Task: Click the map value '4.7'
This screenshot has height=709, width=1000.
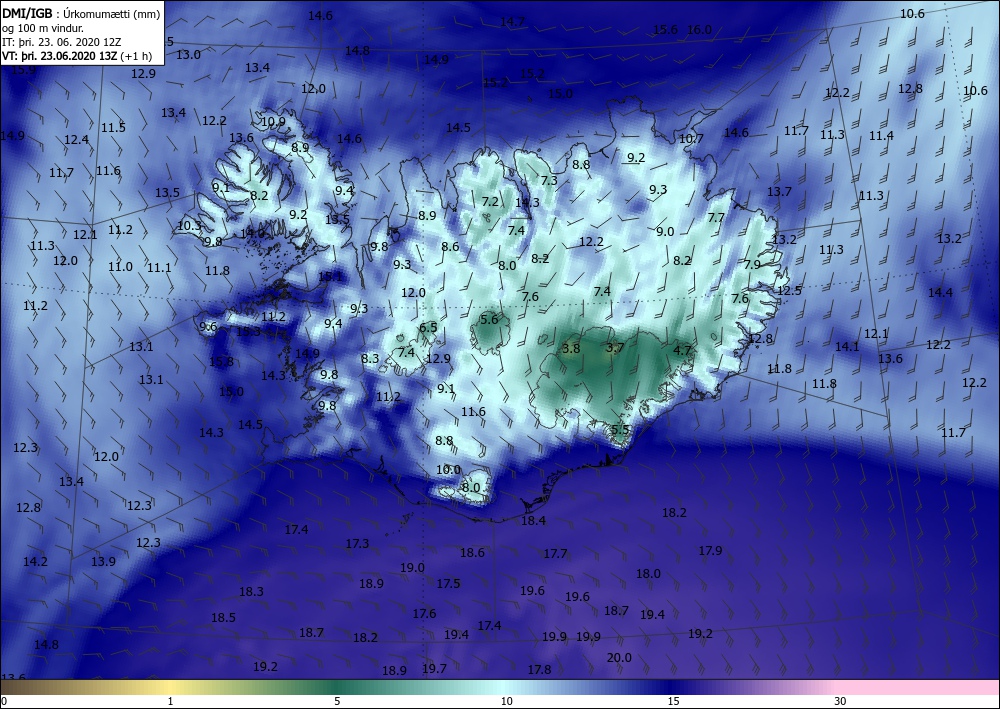Action: click(x=682, y=350)
